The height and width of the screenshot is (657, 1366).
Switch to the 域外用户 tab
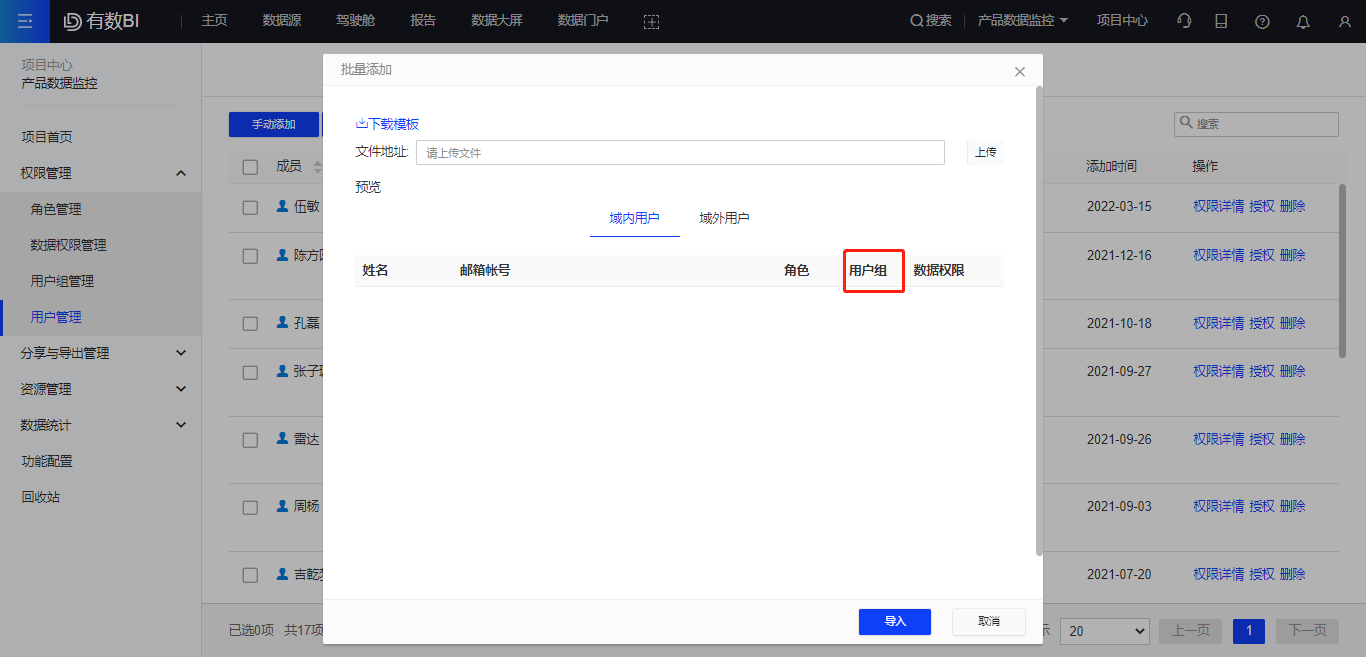[723, 218]
